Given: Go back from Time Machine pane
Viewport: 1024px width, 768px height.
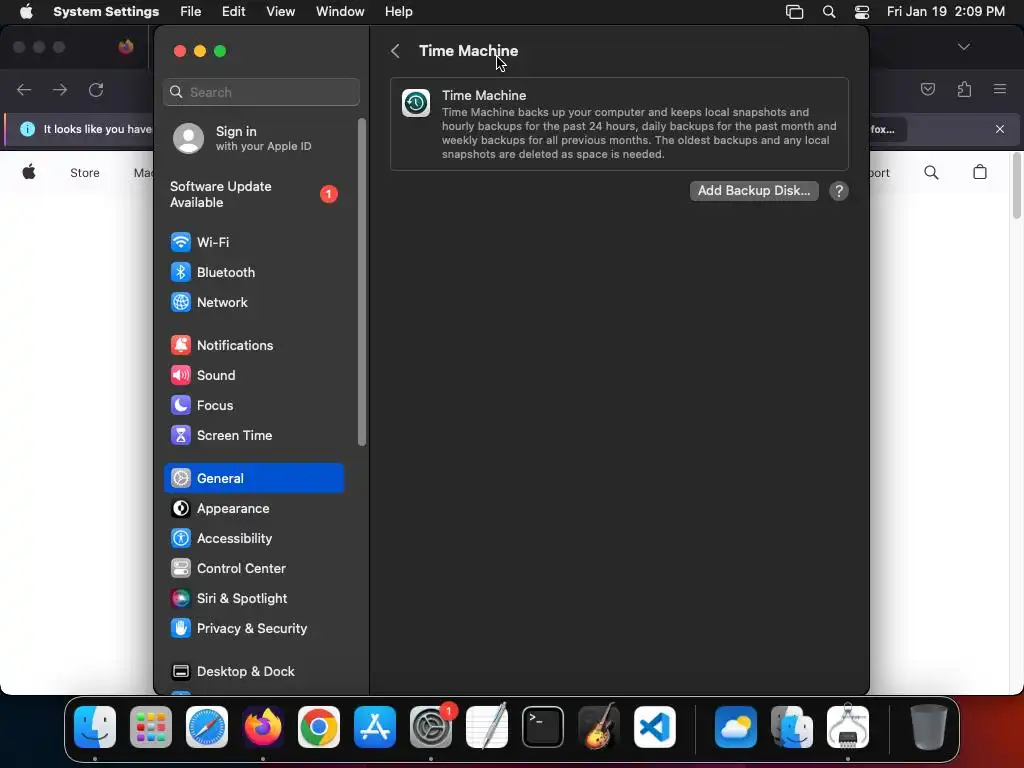Looking at the screenshot, I should [x=395, y=51].
